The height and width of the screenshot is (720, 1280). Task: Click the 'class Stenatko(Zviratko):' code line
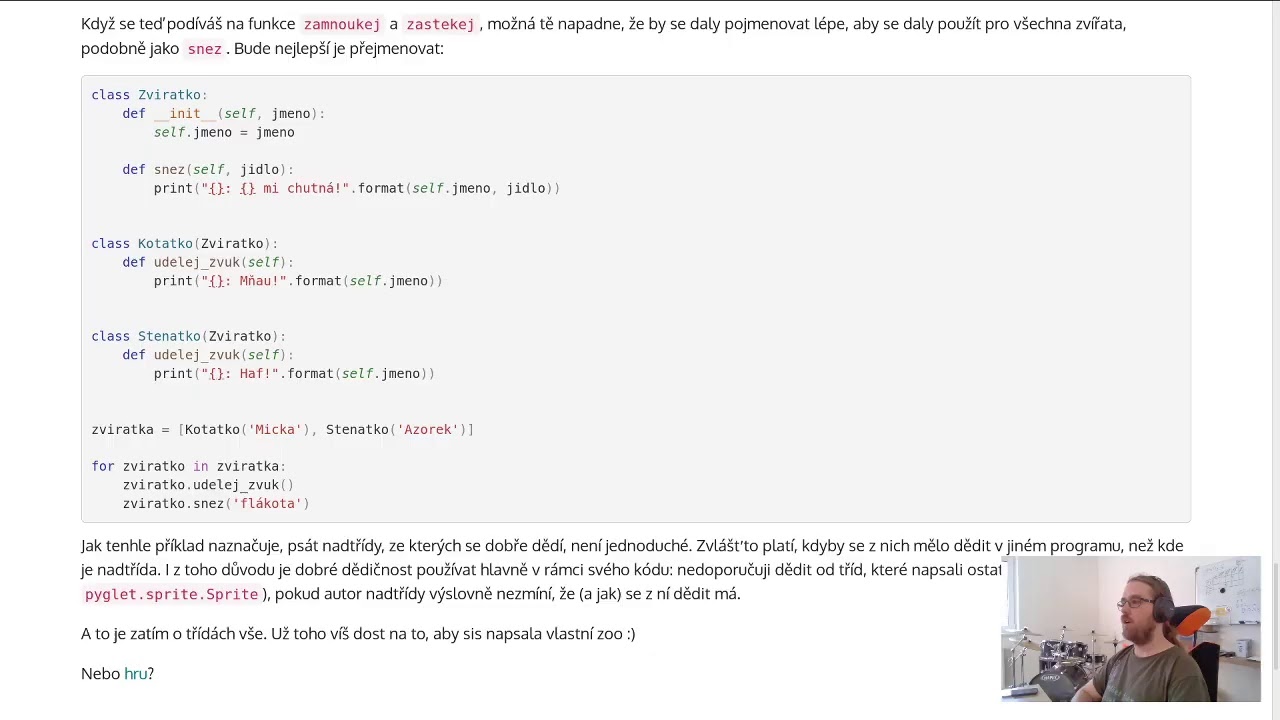[189, 337]
